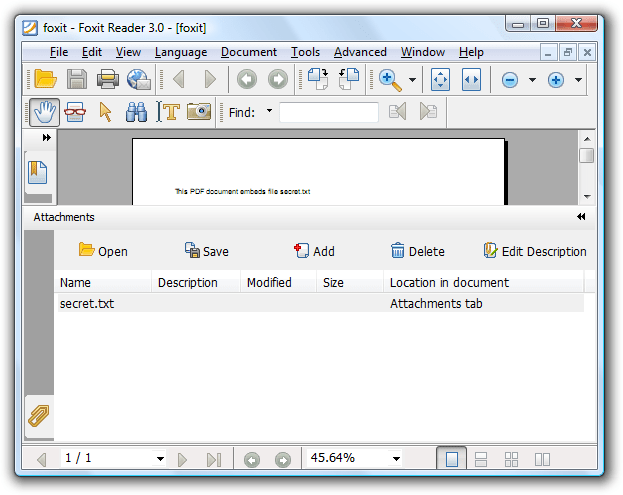Click inside the Find text field

(x=328, y=112)
